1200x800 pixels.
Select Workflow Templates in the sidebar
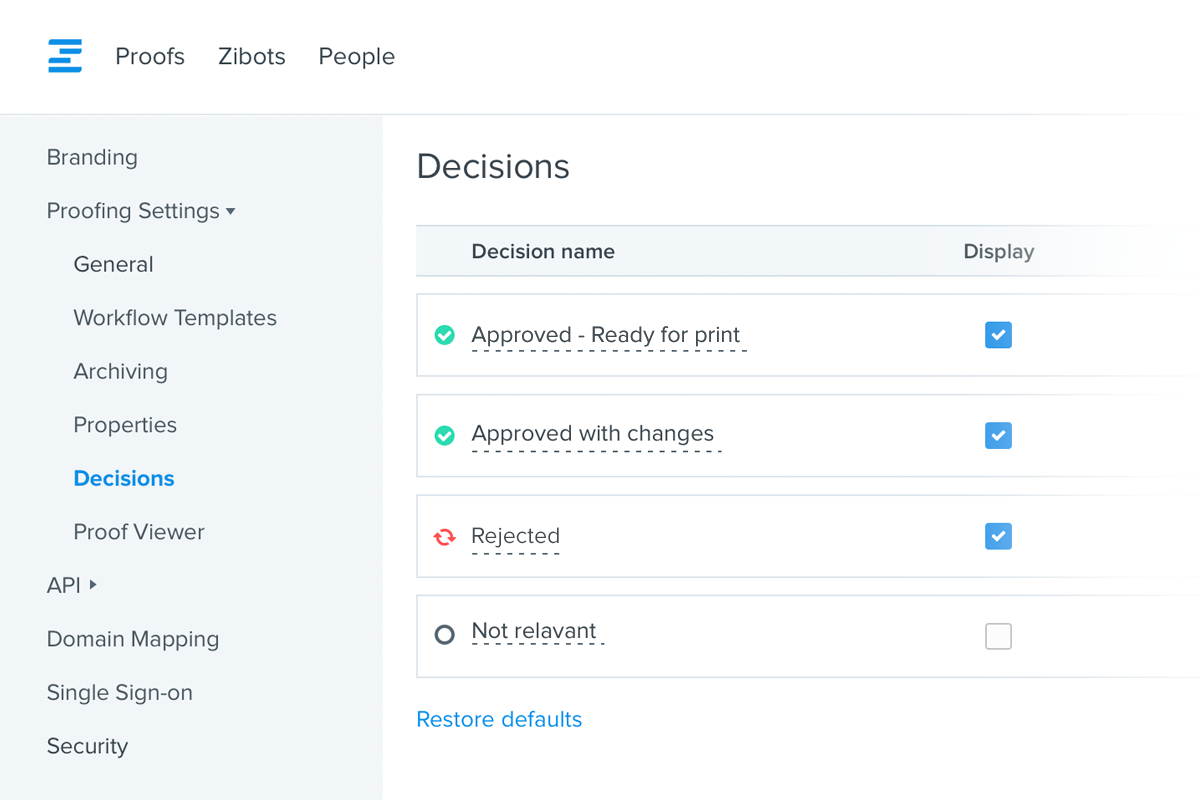point(175,317)
